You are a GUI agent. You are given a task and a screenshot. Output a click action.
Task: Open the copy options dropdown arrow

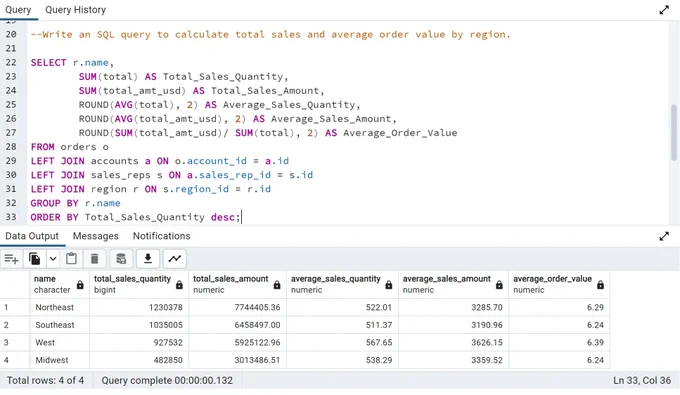coord(52,259)
